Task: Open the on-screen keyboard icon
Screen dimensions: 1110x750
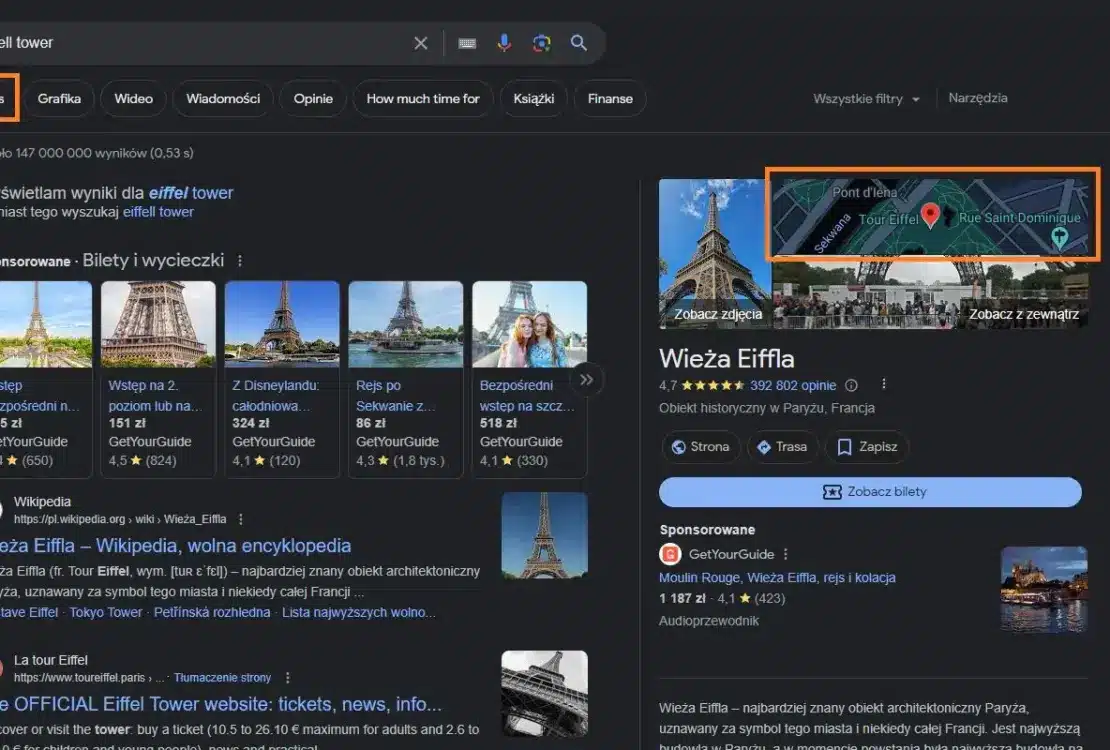Action: [x=467, y=43]
